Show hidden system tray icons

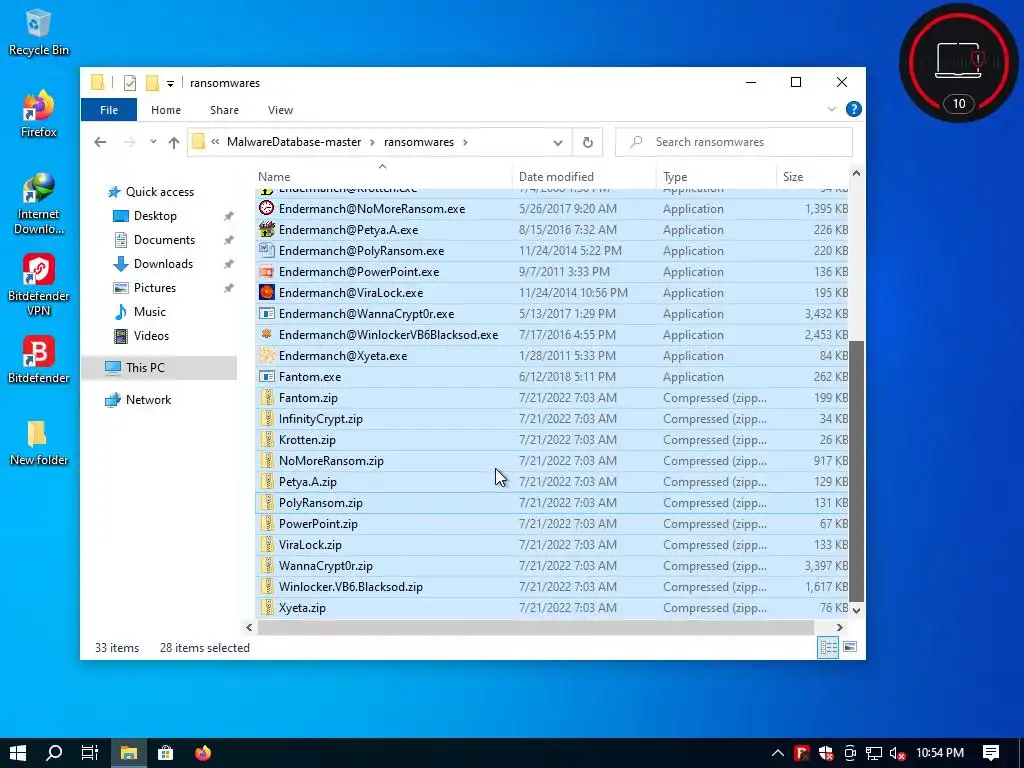coord(777,753)
